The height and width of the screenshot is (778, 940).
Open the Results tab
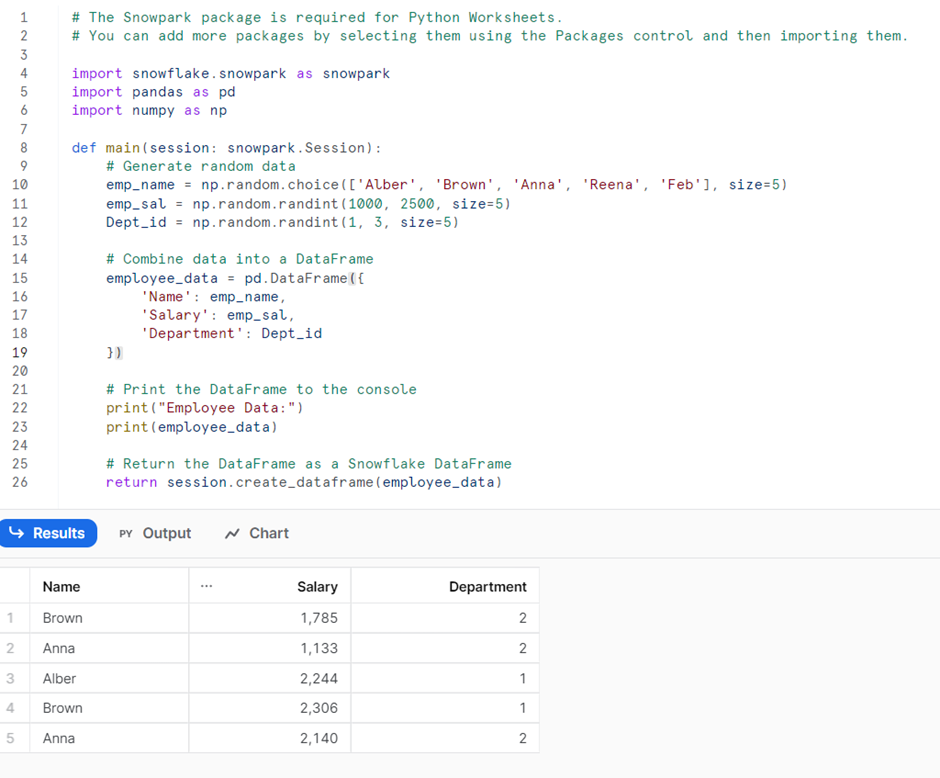click(x=48, y=533)
